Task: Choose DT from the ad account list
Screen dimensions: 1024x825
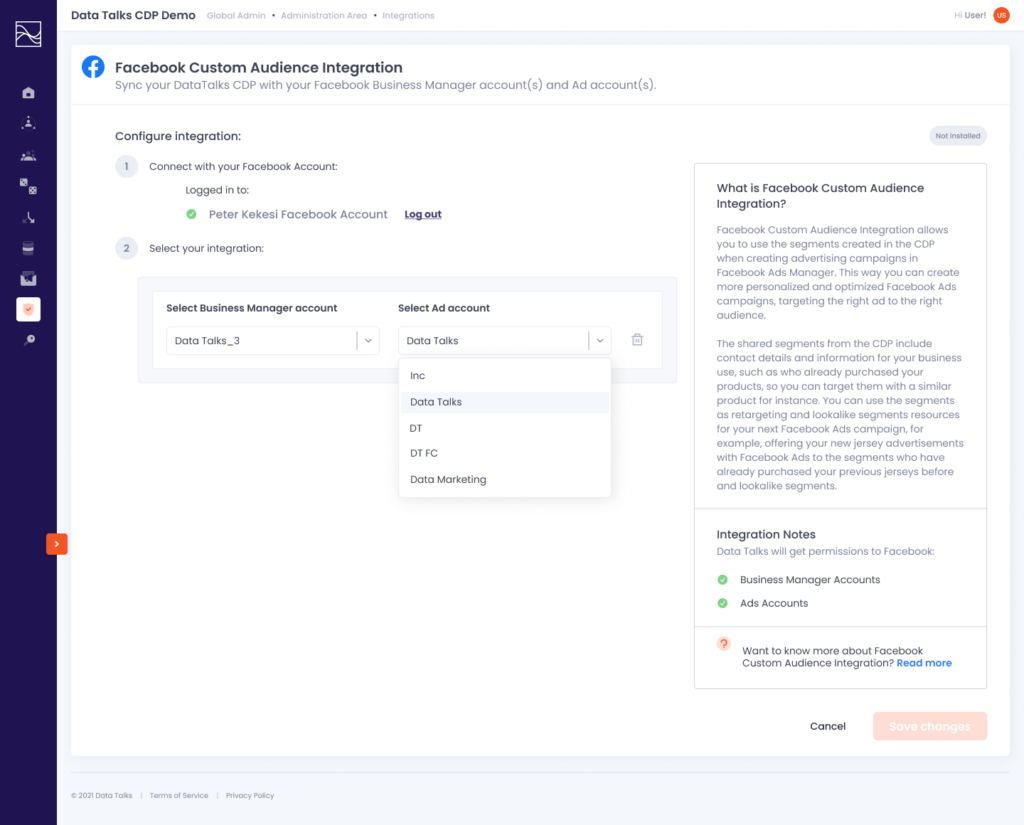Action: pos(505,428)
